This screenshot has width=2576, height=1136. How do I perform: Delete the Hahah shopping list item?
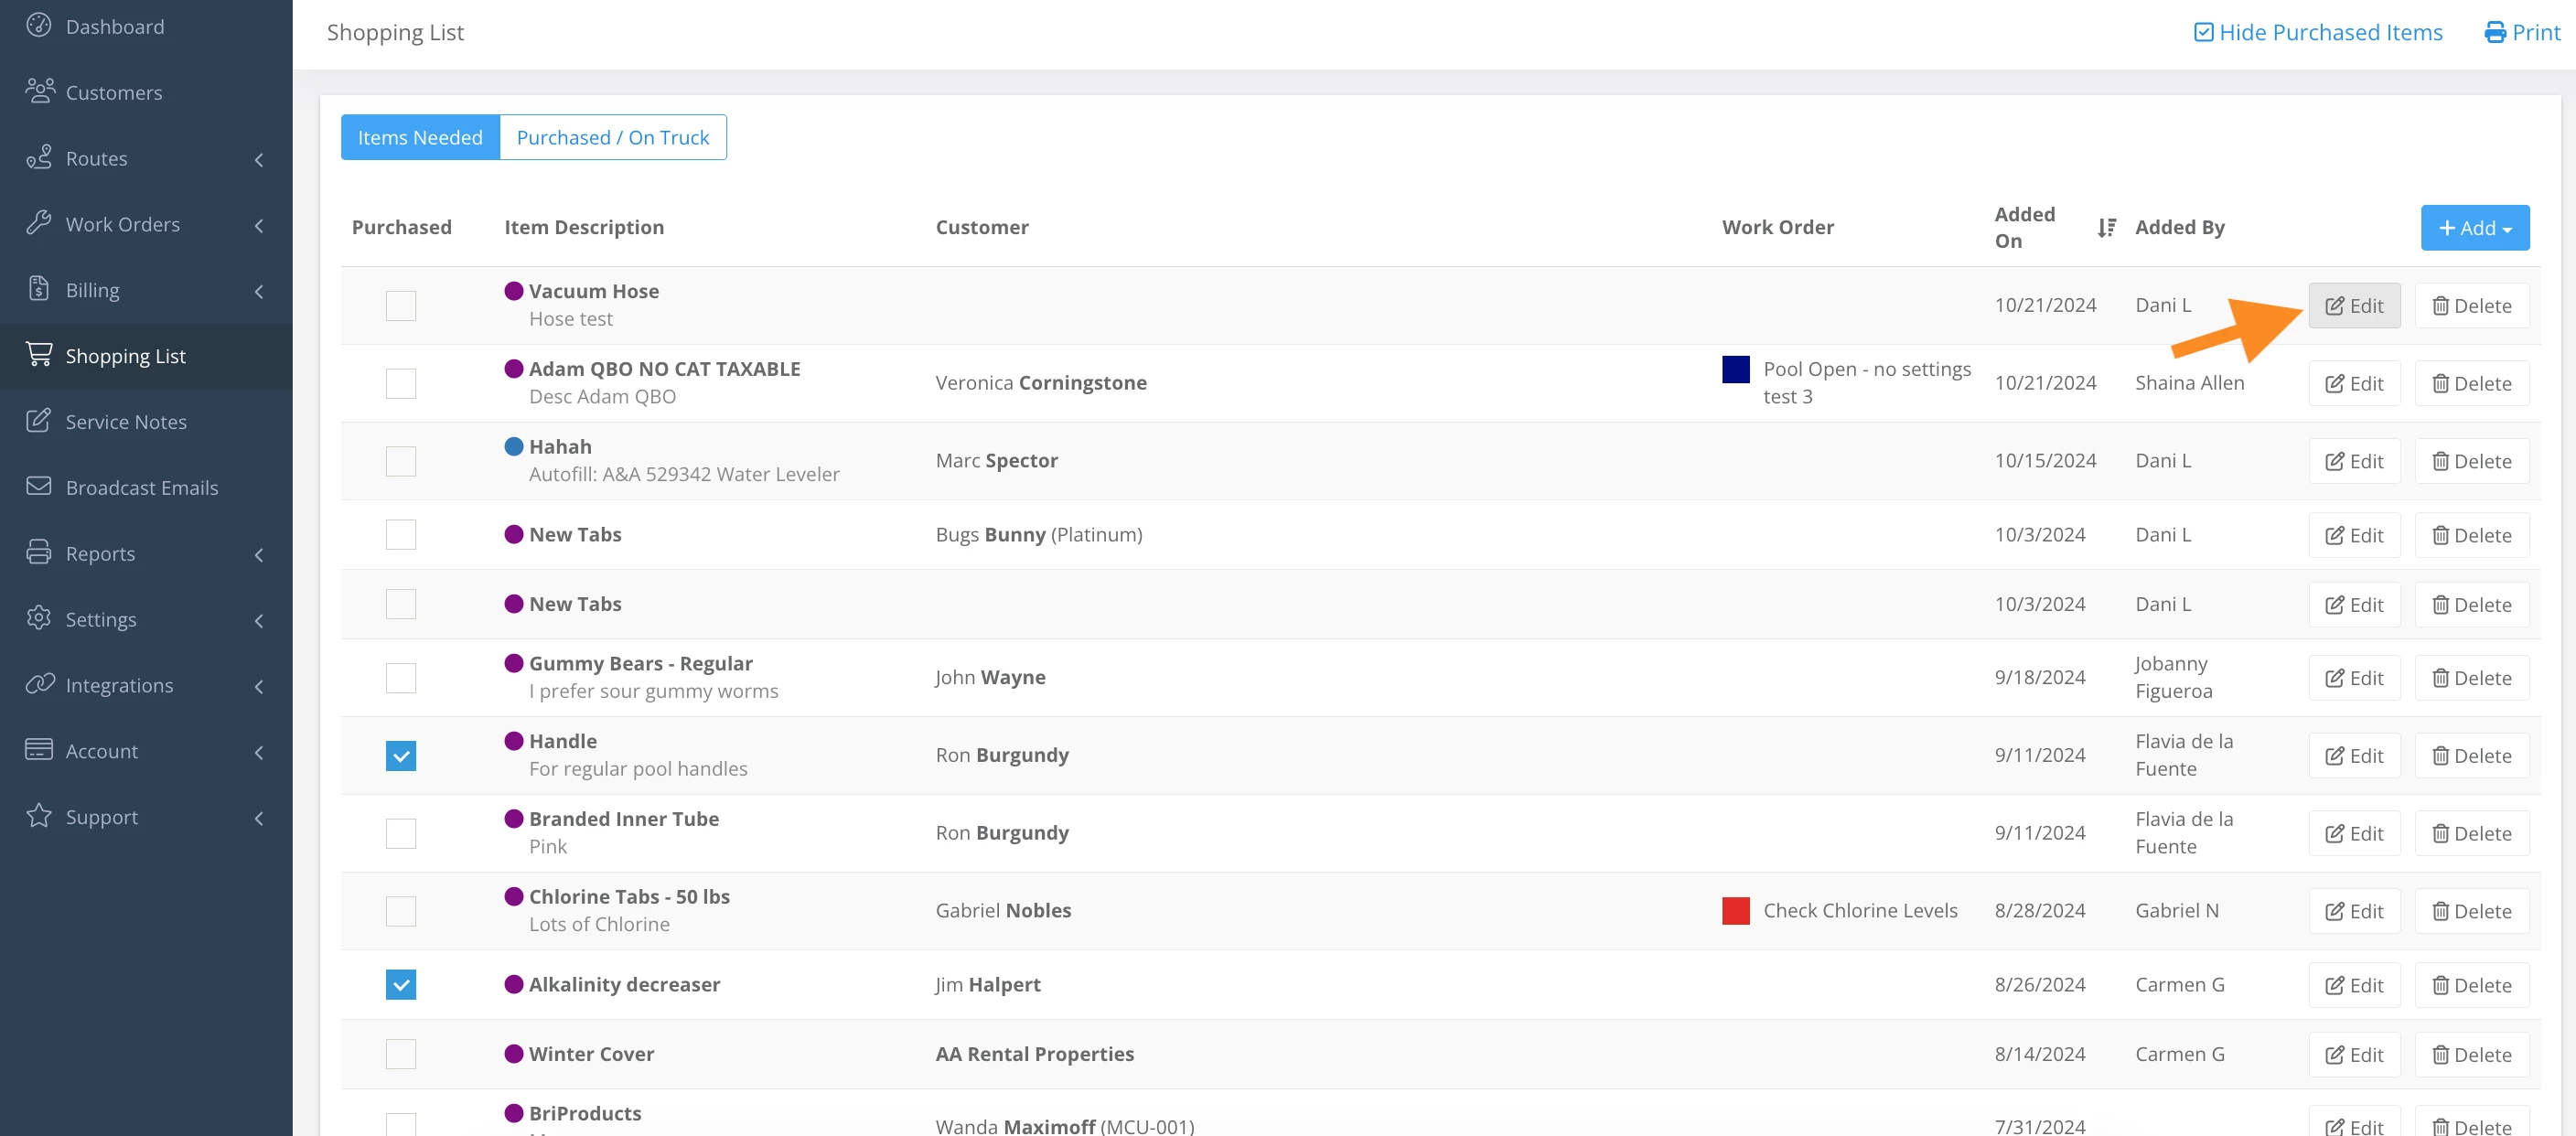pos(2471,461)
